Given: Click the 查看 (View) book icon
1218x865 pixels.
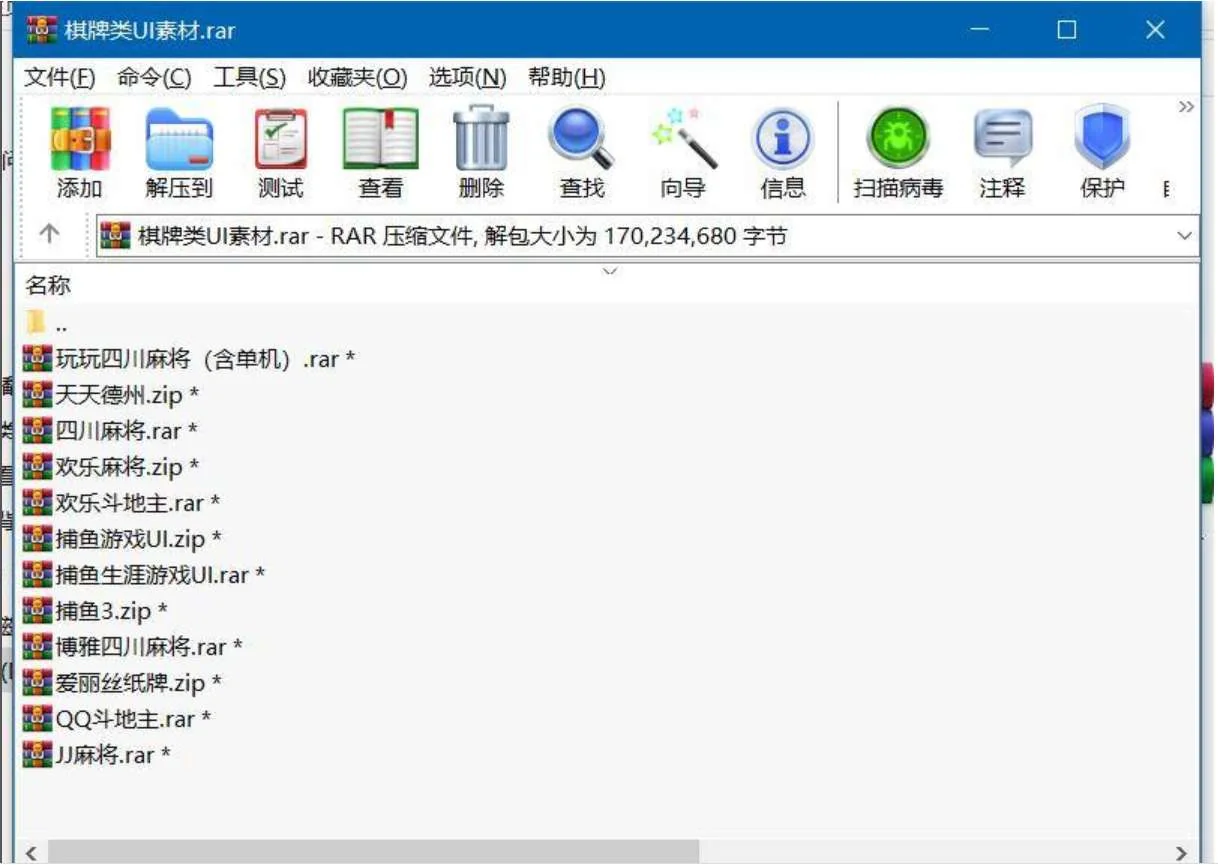Looking at the screenshot, I should [x=381, y=140].
